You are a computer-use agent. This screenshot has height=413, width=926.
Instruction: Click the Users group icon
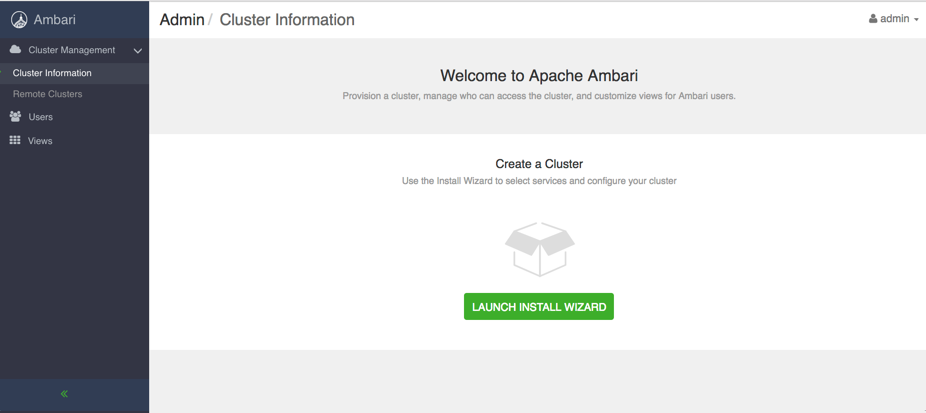point(16,116)
